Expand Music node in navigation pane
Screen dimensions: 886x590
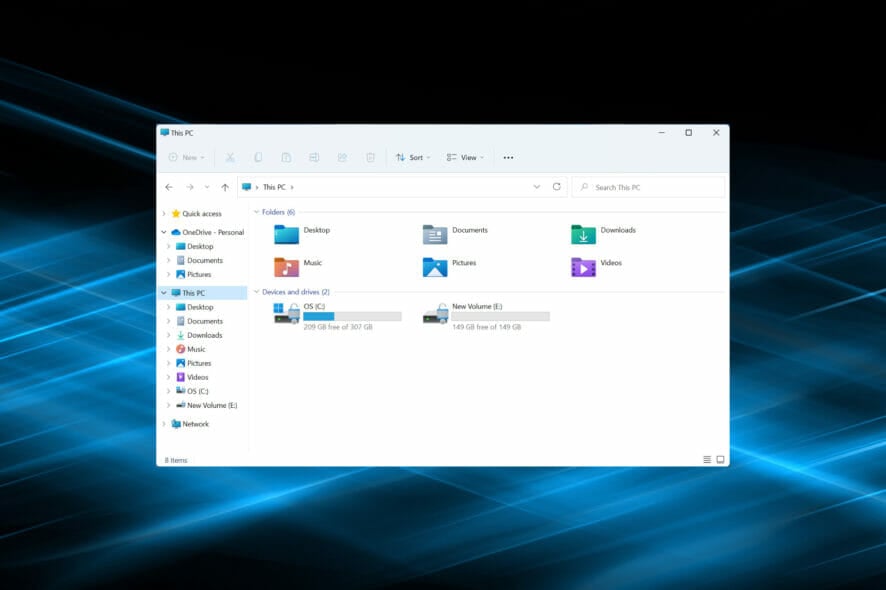point(168,349)
